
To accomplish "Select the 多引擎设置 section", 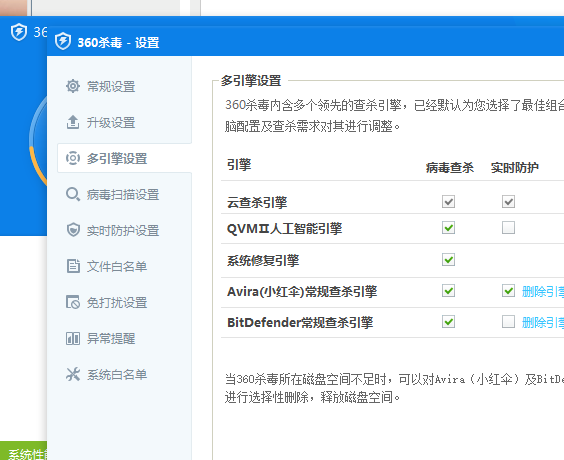I will tap(124, 158).
